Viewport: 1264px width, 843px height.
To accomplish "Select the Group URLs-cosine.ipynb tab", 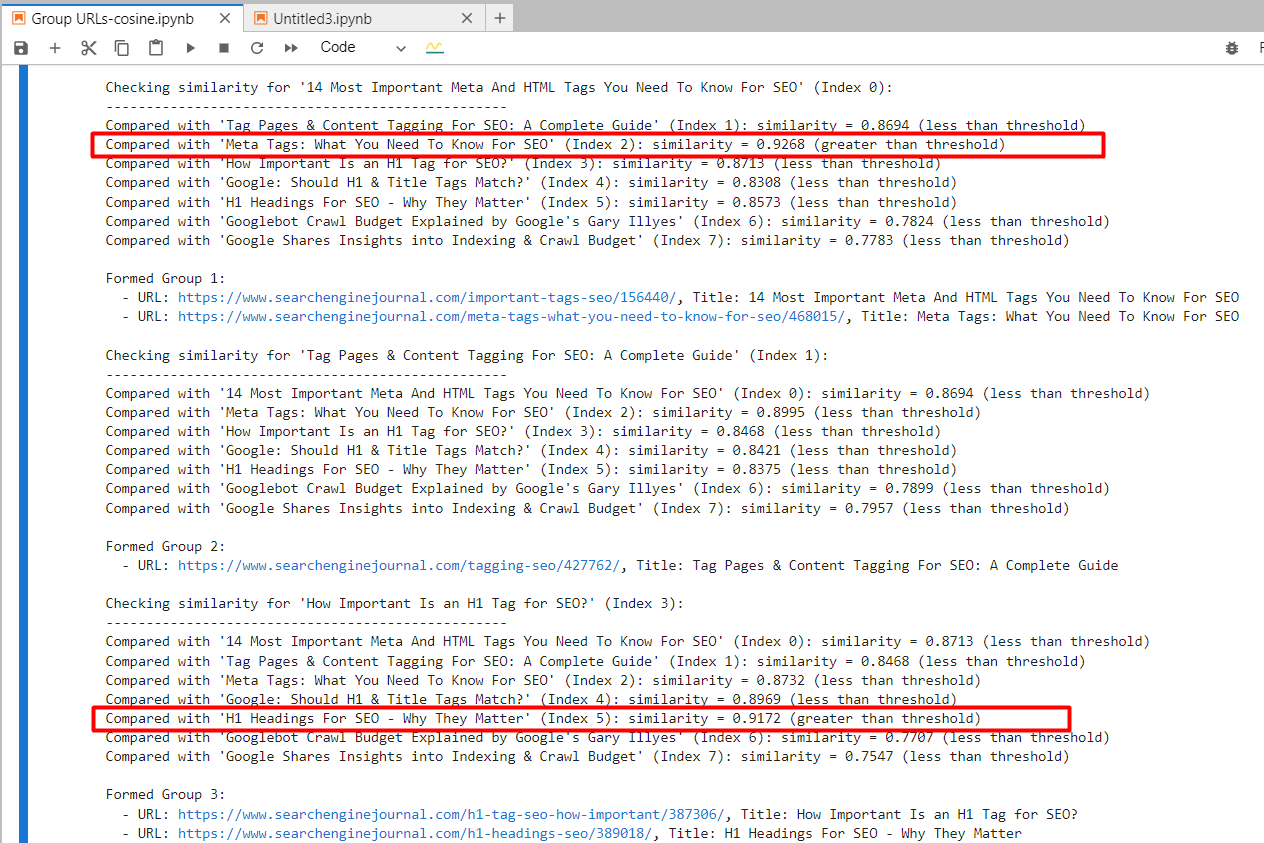I will click(x=110, y=17).
